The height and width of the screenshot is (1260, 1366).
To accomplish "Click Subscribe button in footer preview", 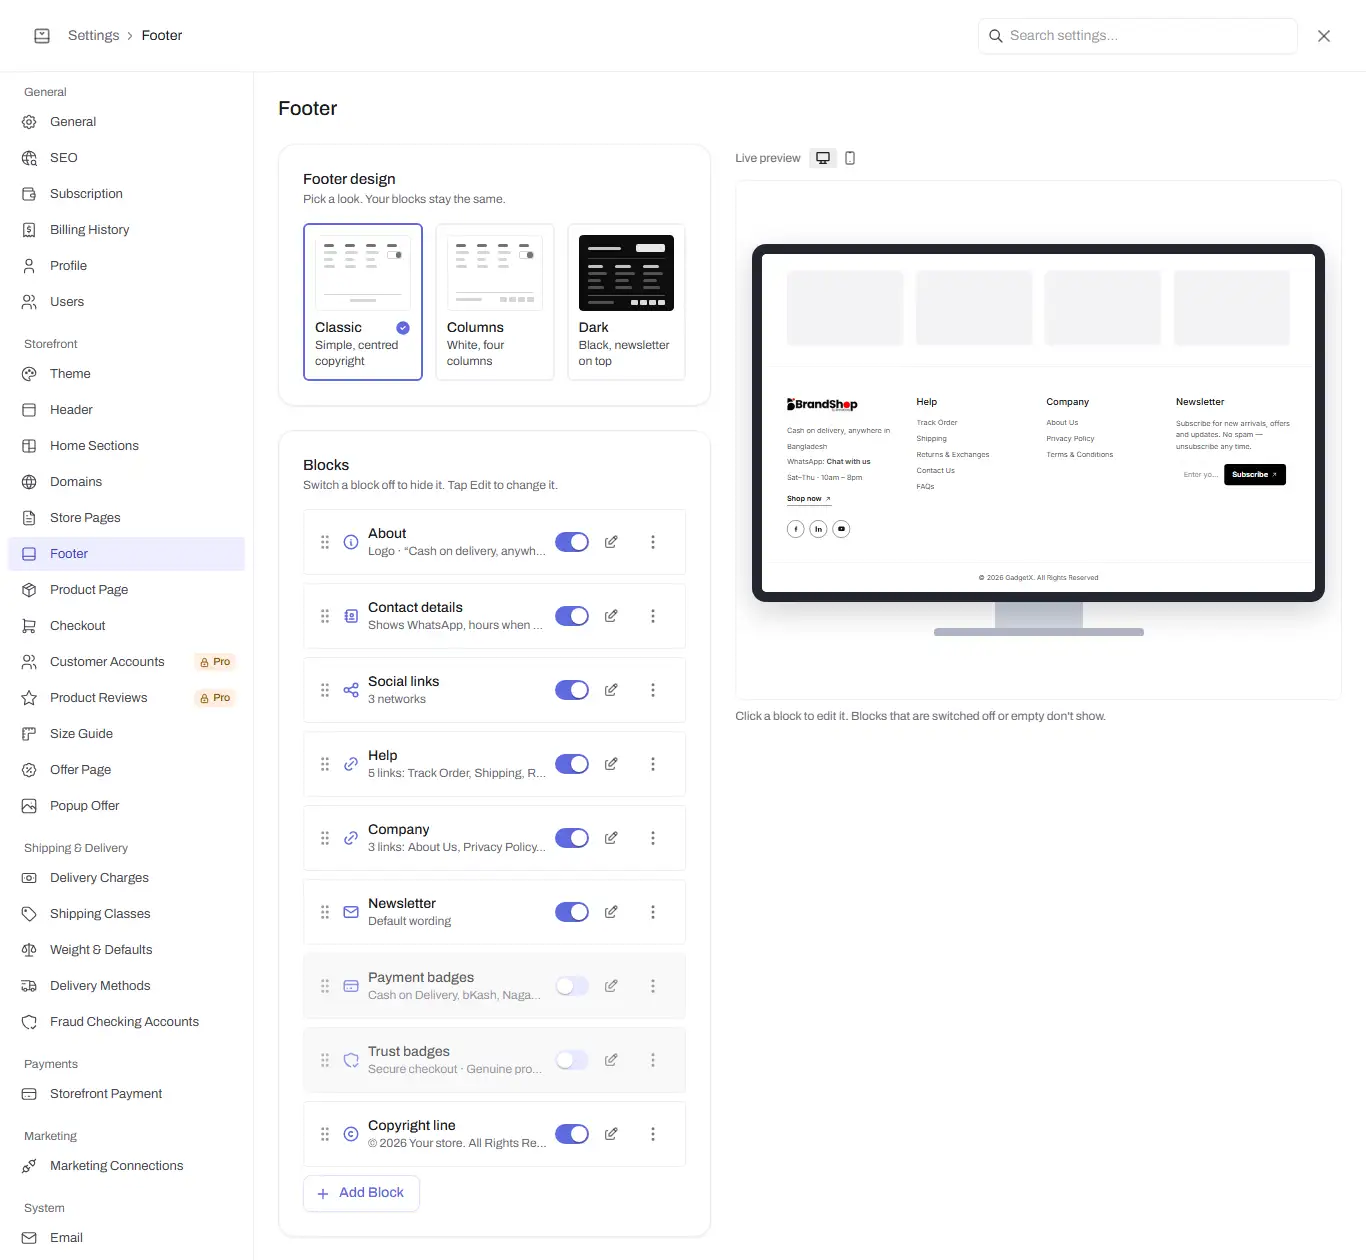I will tap(1255, 475).
